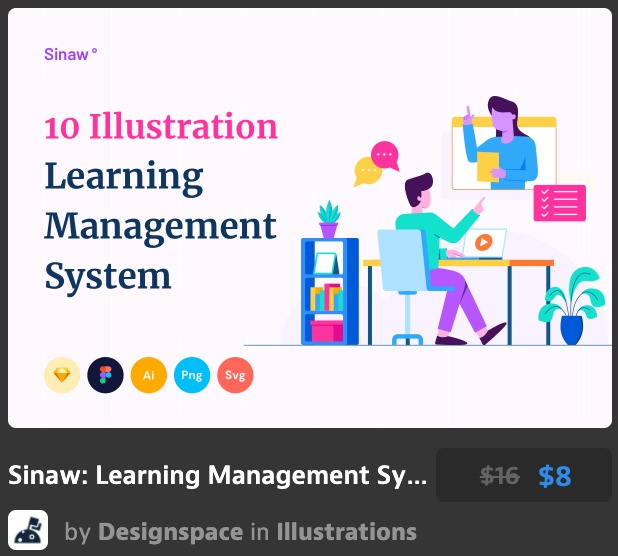Click the blue bookshelf illustration

tap(329, 291)
